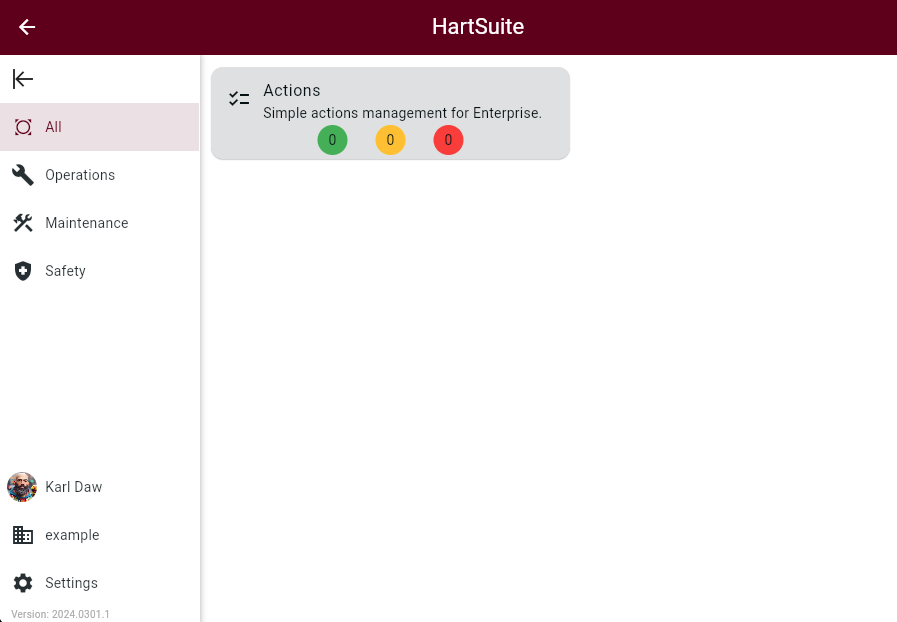This screenshot has width=897, height=622.
Task: Click the green zero badge on Actions
Action: coord(332,140)
